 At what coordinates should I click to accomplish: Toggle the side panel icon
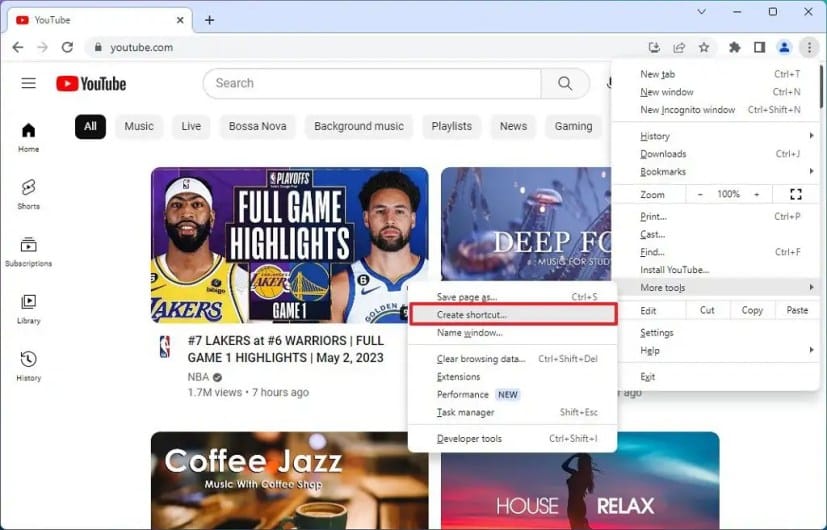(x=759, y=47)
